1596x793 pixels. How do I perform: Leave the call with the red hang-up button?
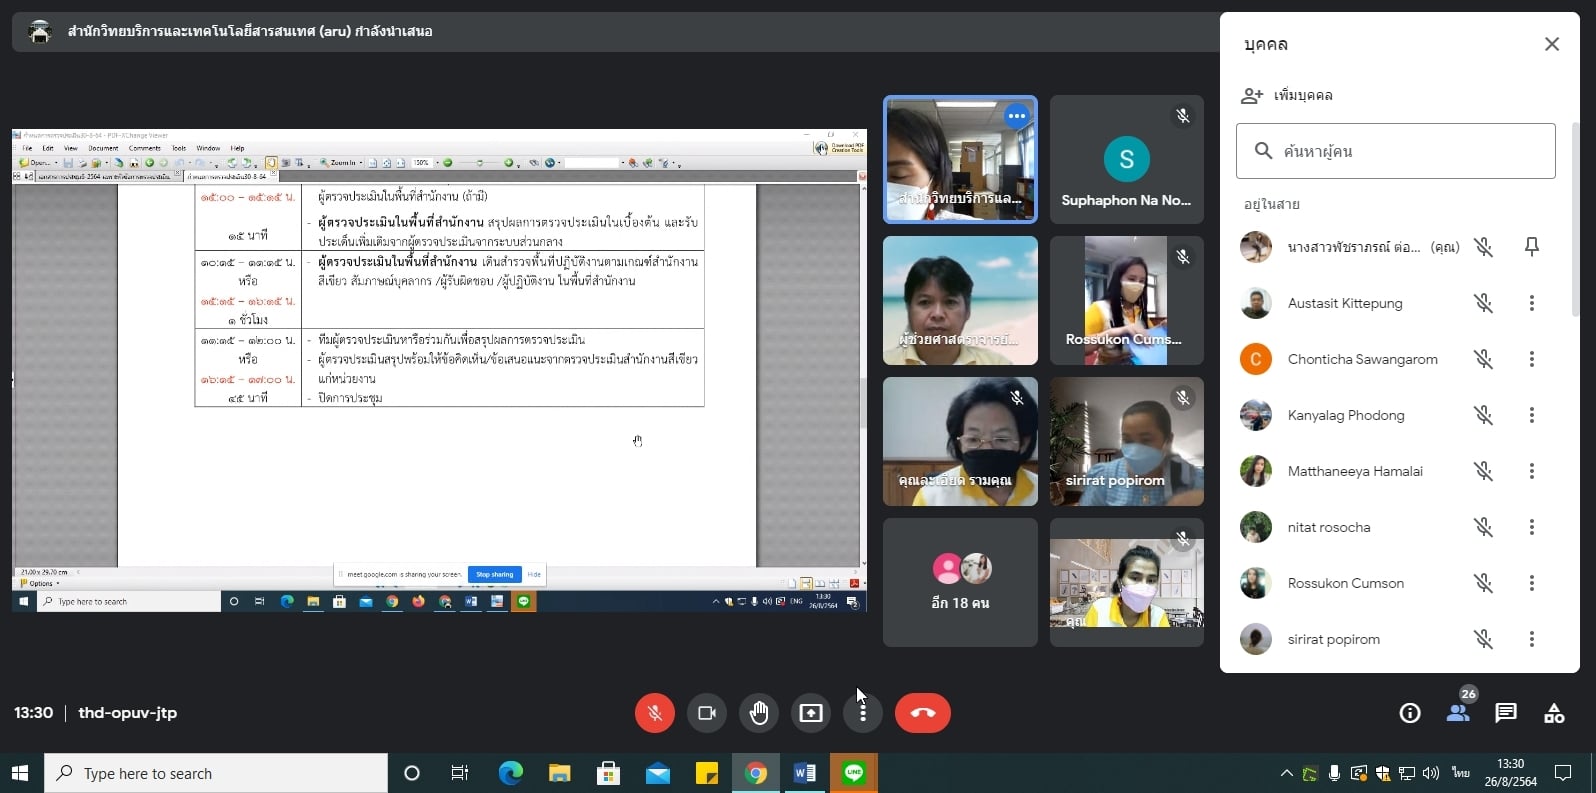[x=923, y=713]
